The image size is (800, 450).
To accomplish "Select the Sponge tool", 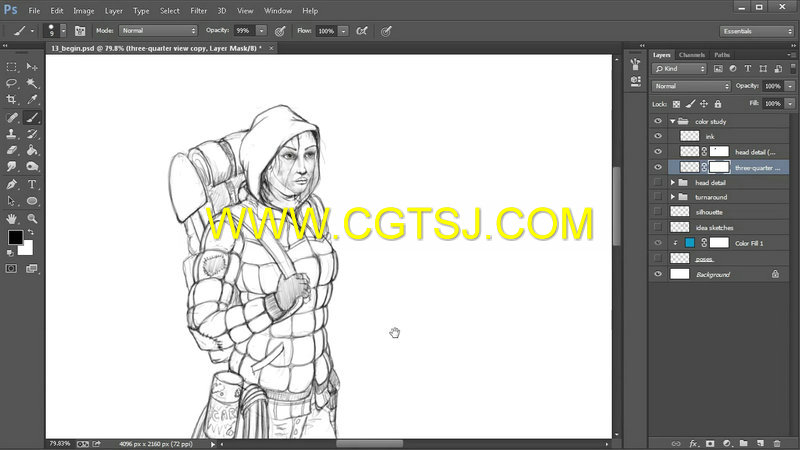I will coord(32,167).
